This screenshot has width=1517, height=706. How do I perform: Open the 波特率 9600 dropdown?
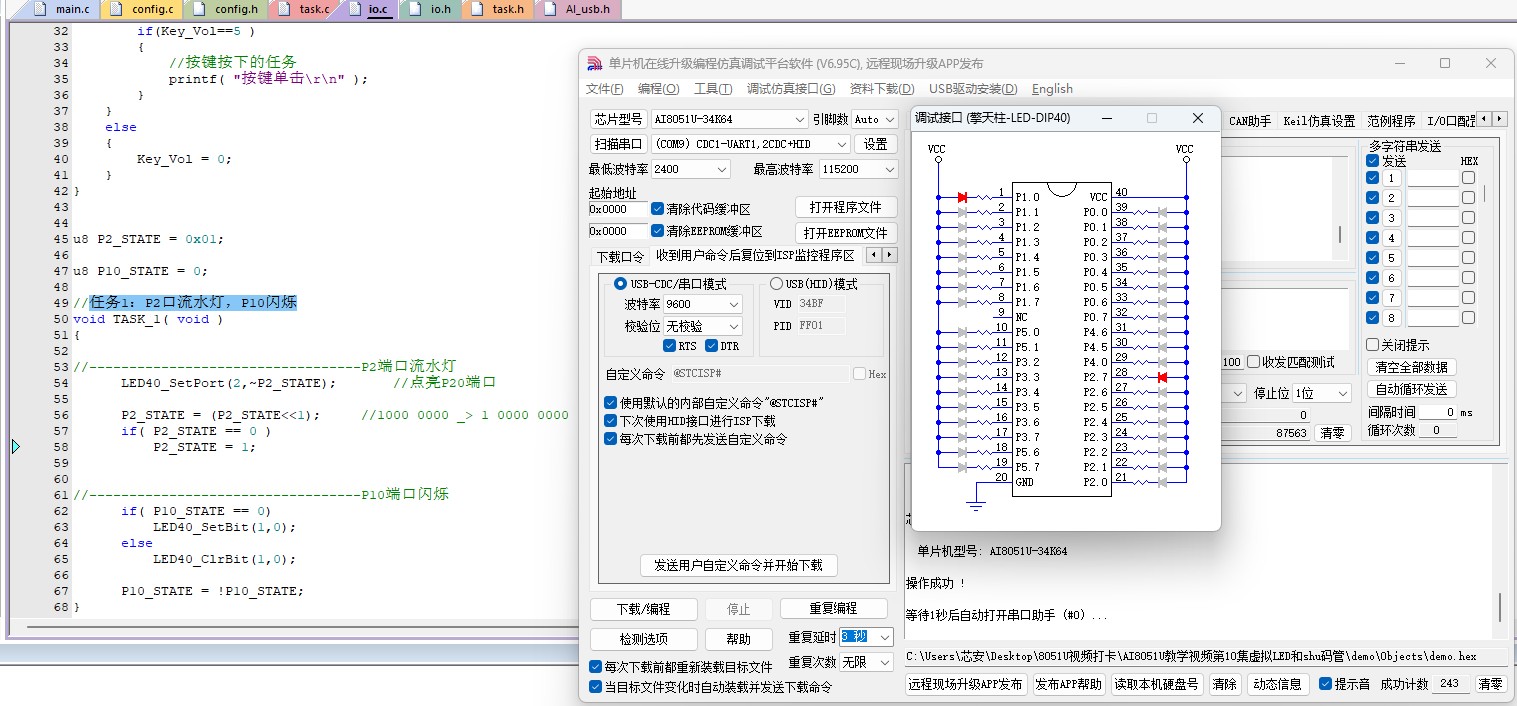tap(703, 304)
